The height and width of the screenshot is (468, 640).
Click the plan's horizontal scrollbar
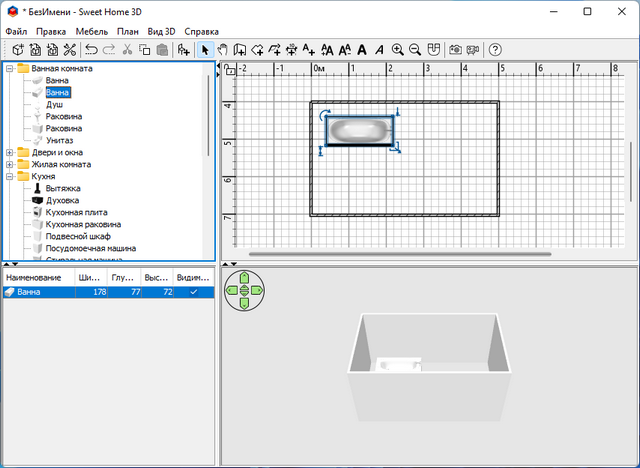coord(400,255)
